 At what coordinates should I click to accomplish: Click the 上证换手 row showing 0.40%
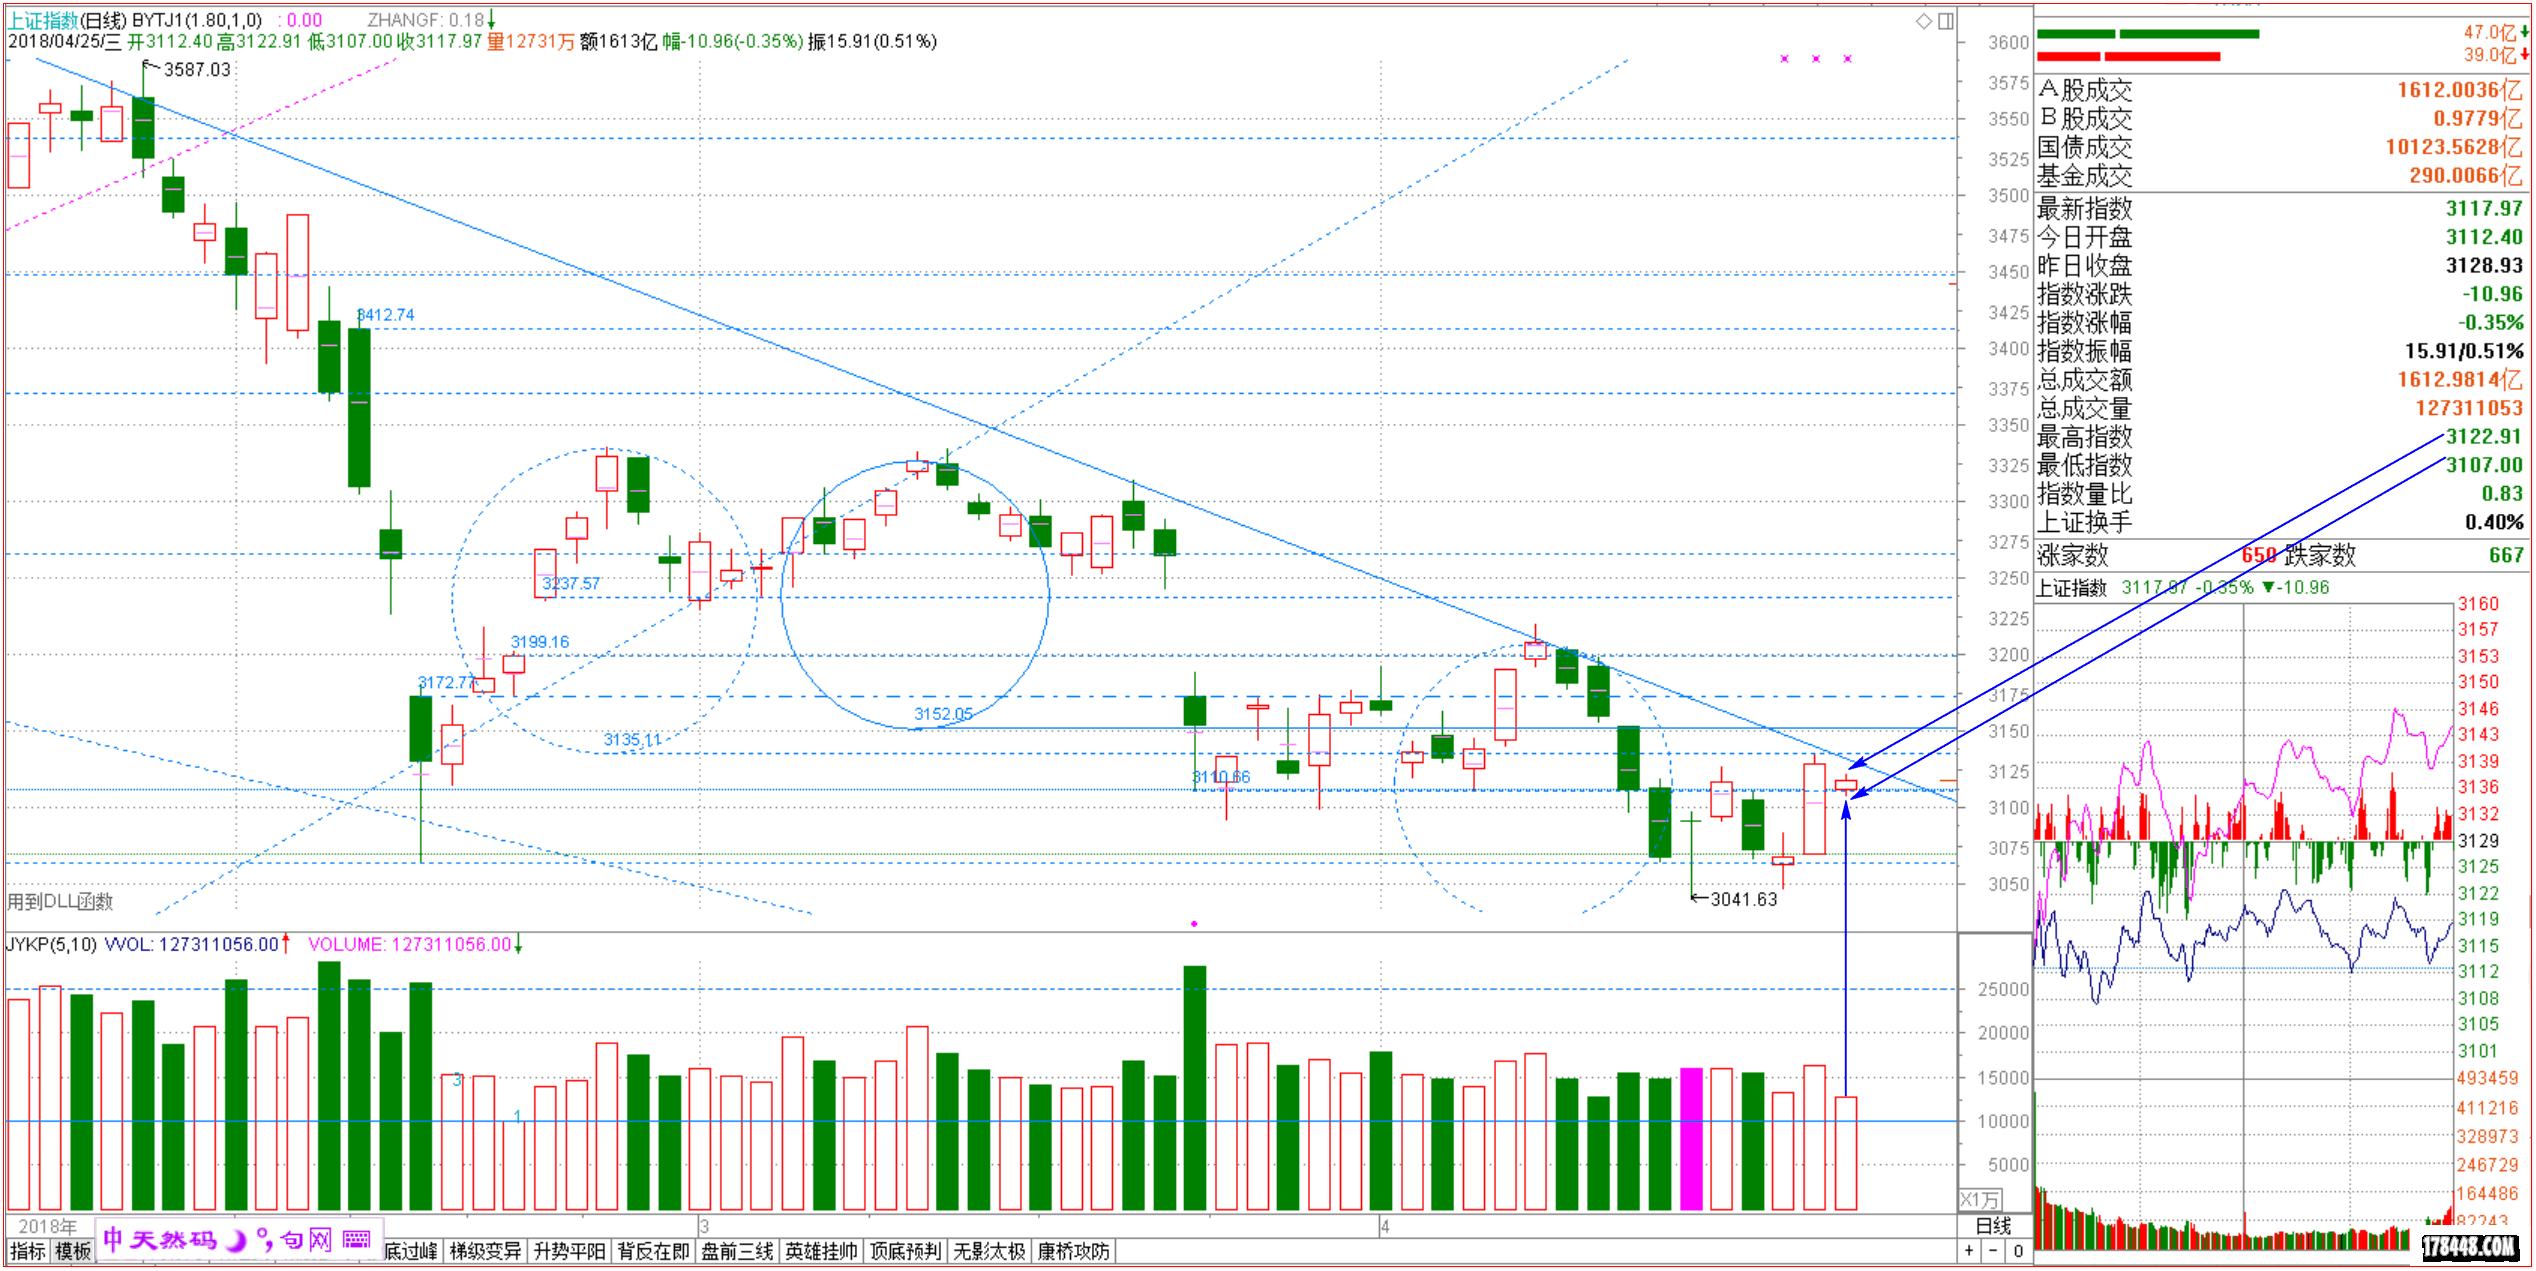pos(2280,522)
